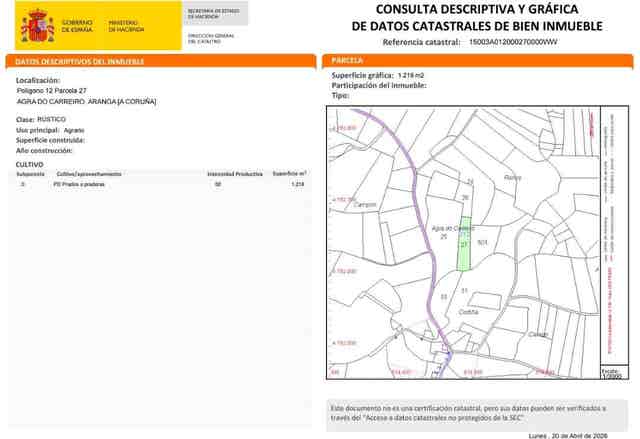
Task: Select the cadastral reference number 15003A012000270000WW
Action: tap(513, 43)
